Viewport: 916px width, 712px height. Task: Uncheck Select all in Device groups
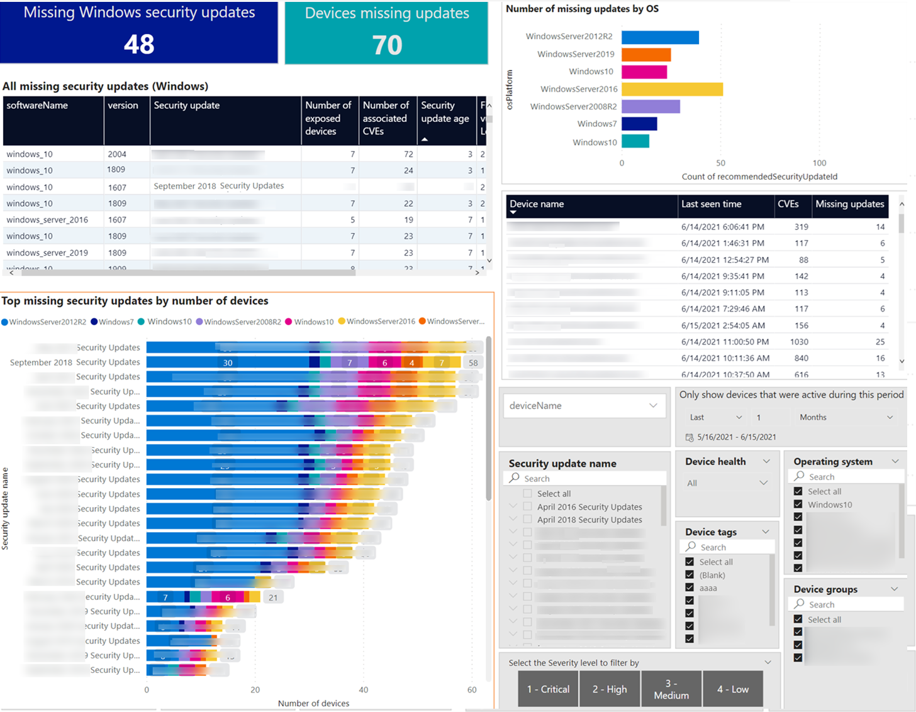pos(798,619)
